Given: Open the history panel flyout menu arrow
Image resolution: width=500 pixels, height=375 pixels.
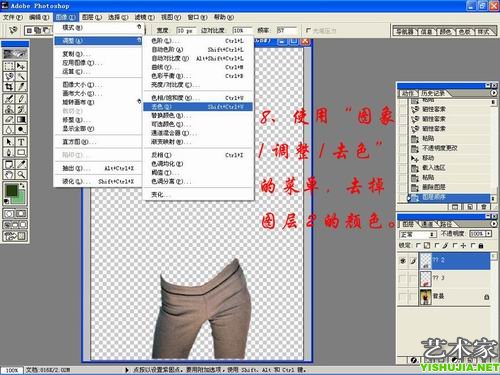Looking at the screenshot, I should tap(494, 93).
